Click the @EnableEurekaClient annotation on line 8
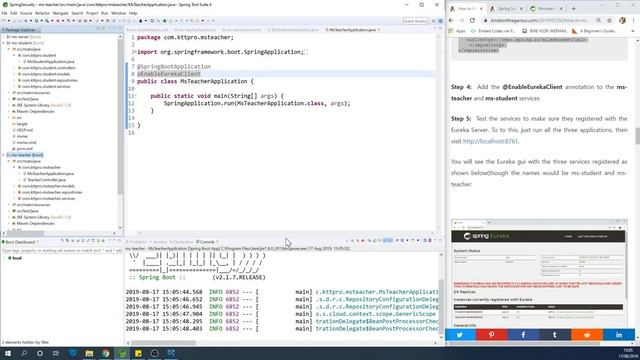 (169, 74)
